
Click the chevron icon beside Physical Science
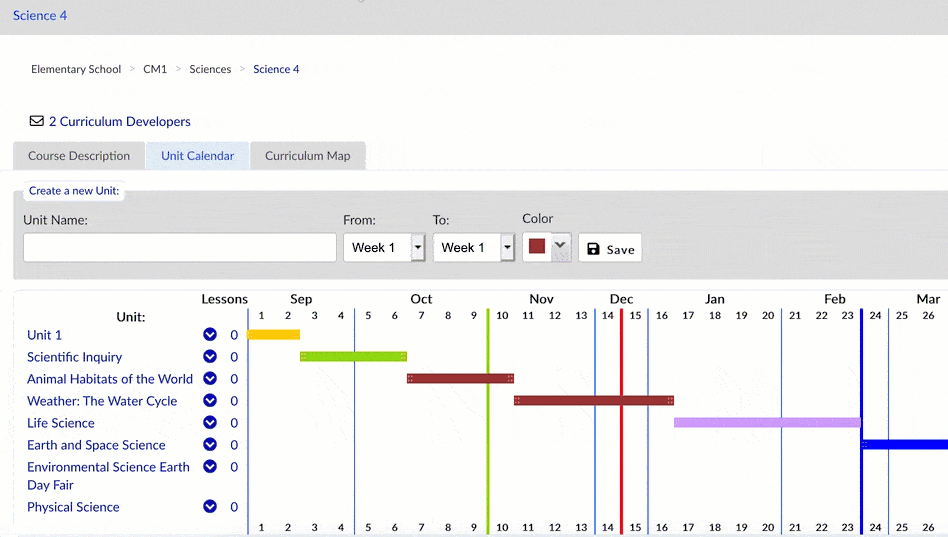click(x=210, y=507)
